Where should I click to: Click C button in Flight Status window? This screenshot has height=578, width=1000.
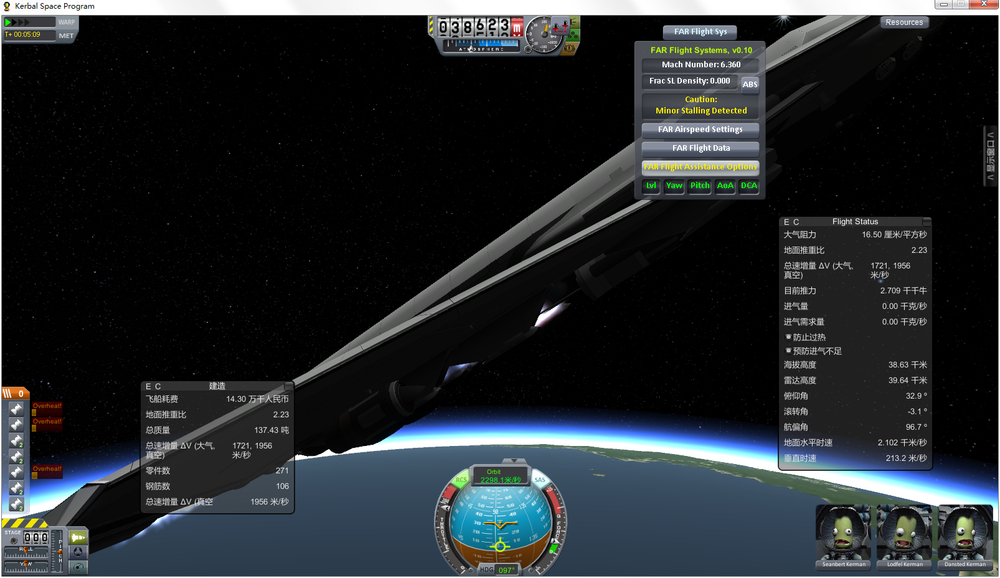tap(796, 222)
